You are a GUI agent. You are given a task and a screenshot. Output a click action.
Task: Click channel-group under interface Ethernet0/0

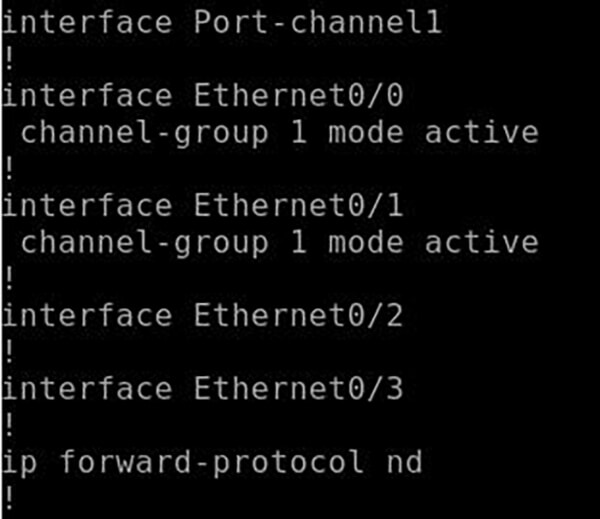(145, 132)
